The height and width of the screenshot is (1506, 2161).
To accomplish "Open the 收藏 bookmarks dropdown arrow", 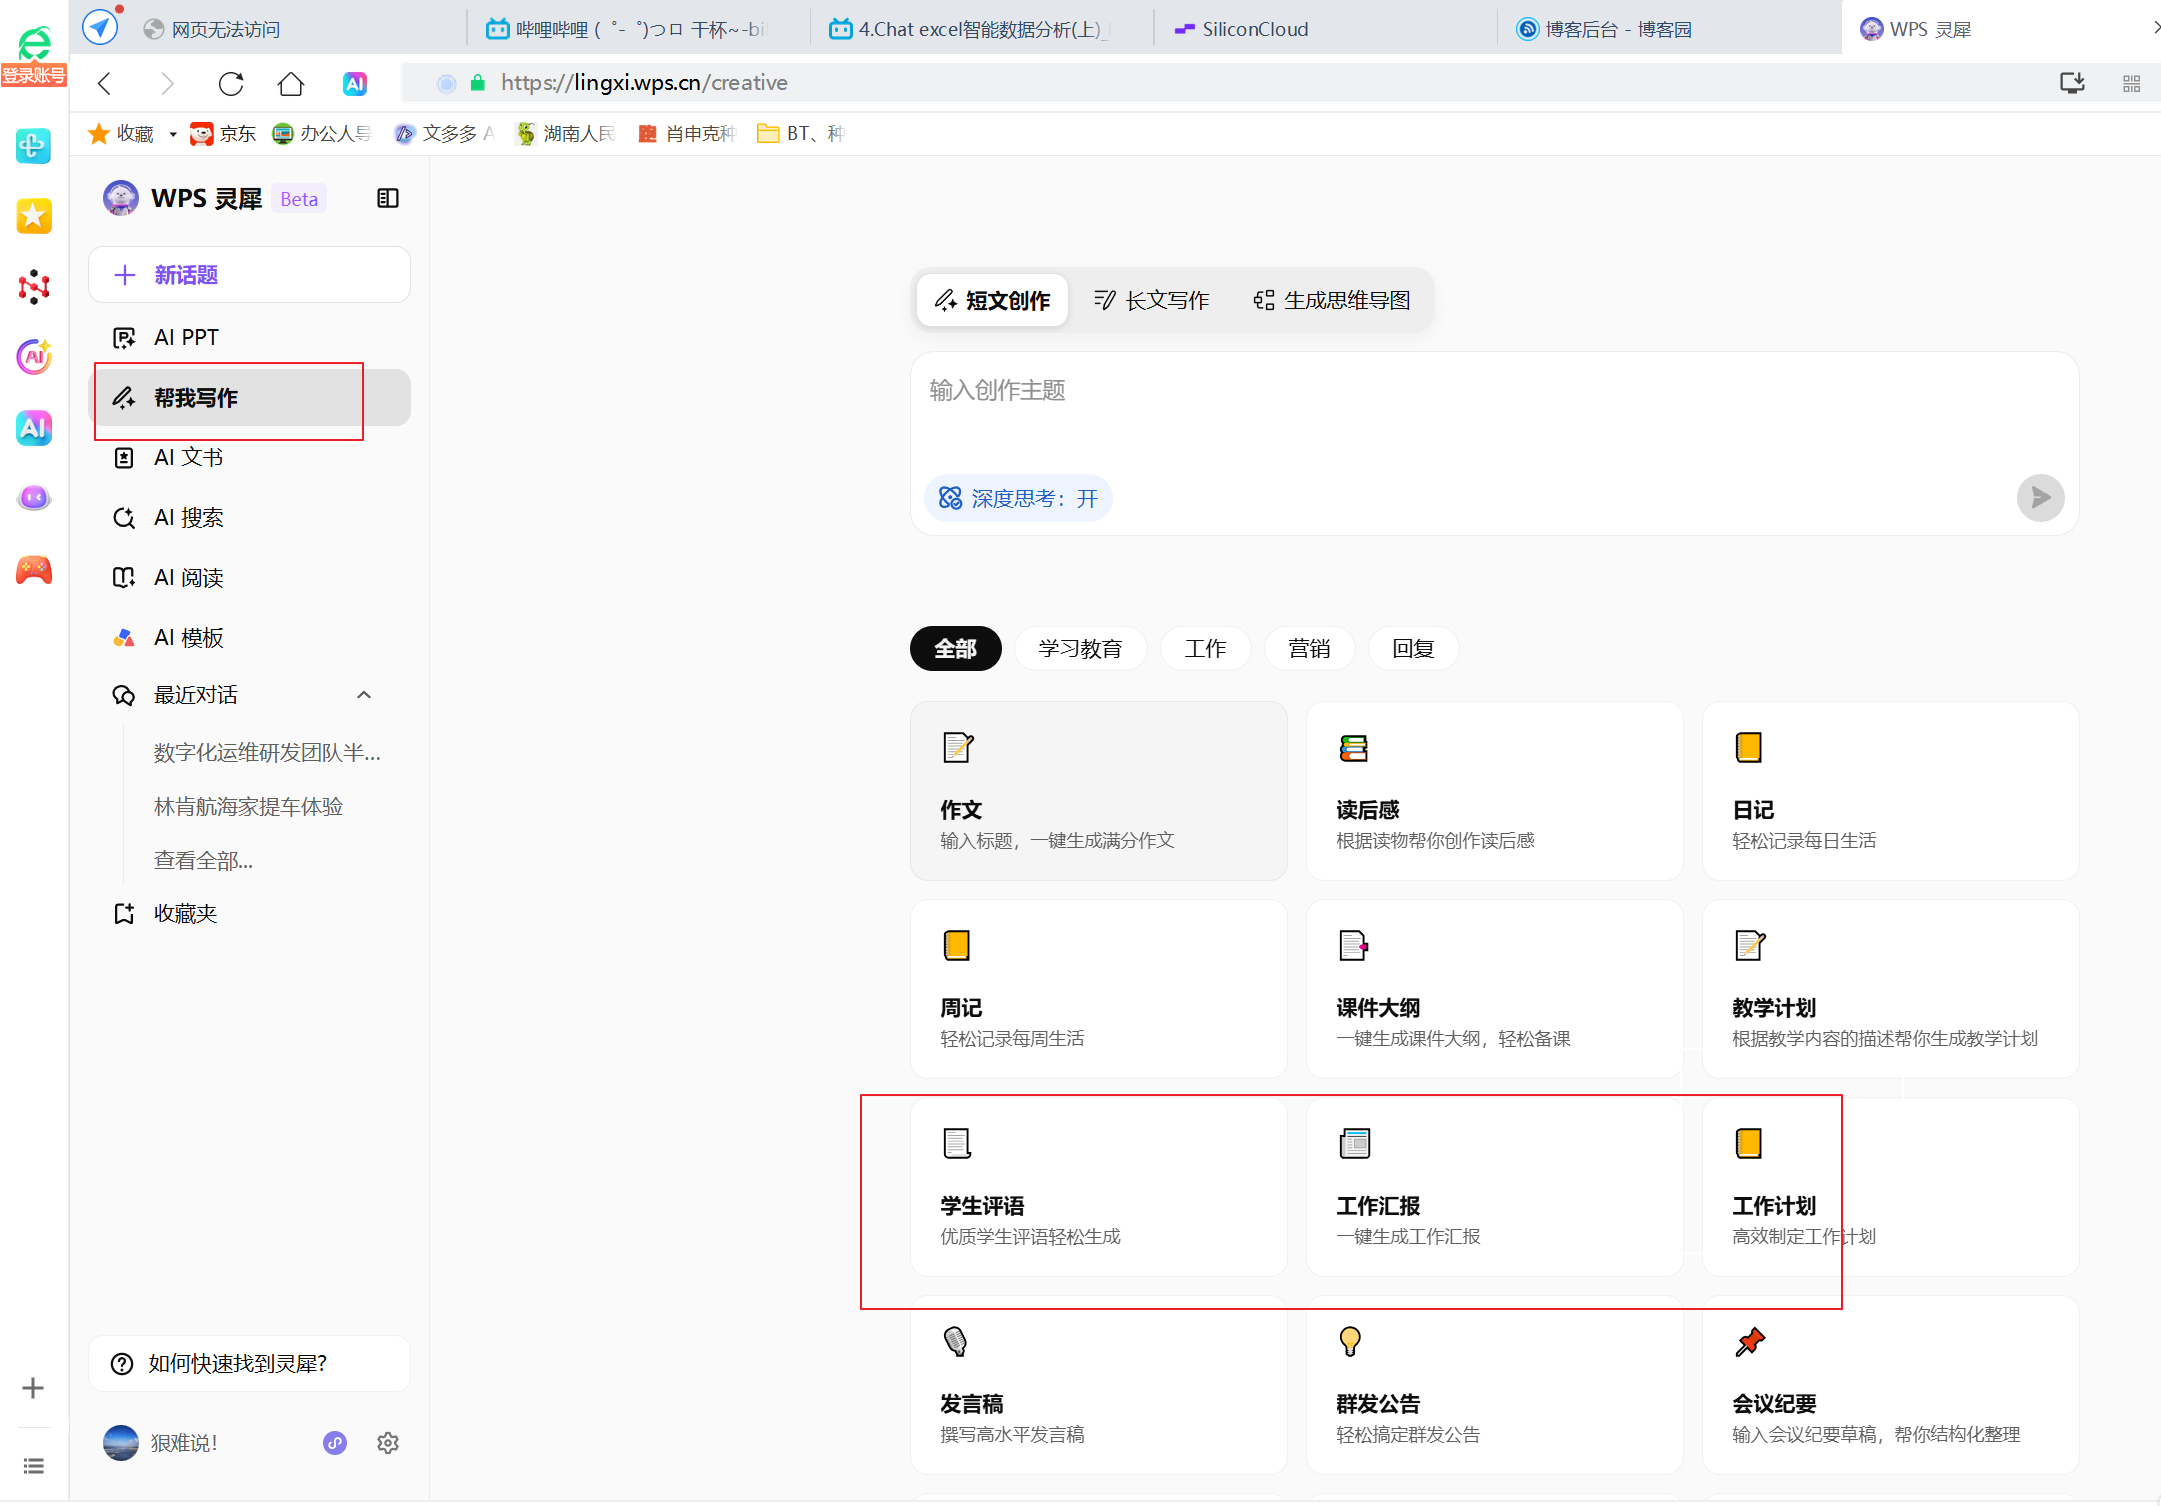I will (173, 134).
